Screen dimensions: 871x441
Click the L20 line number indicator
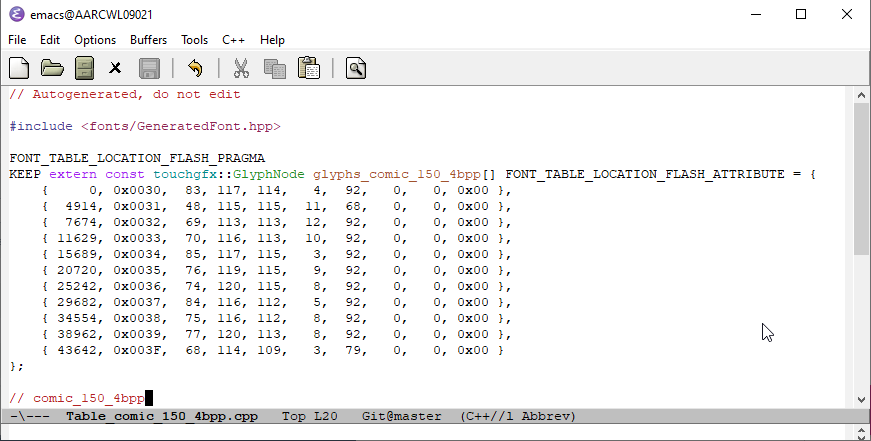[x=326, y=416]
